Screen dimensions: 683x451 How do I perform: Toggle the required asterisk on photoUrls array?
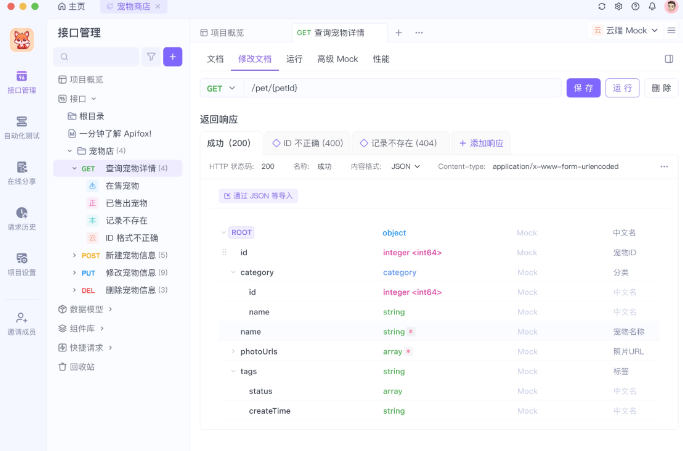point(408,351)
